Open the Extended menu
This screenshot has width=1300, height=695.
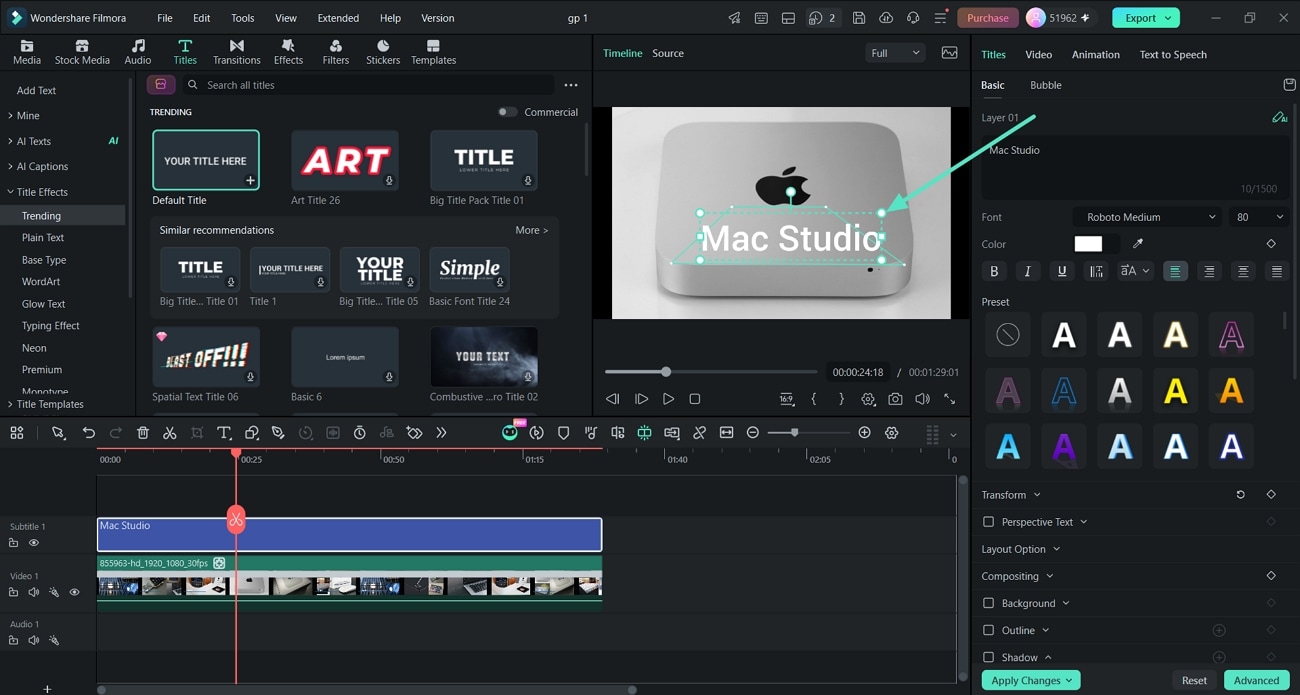click(x=338, y=18)
